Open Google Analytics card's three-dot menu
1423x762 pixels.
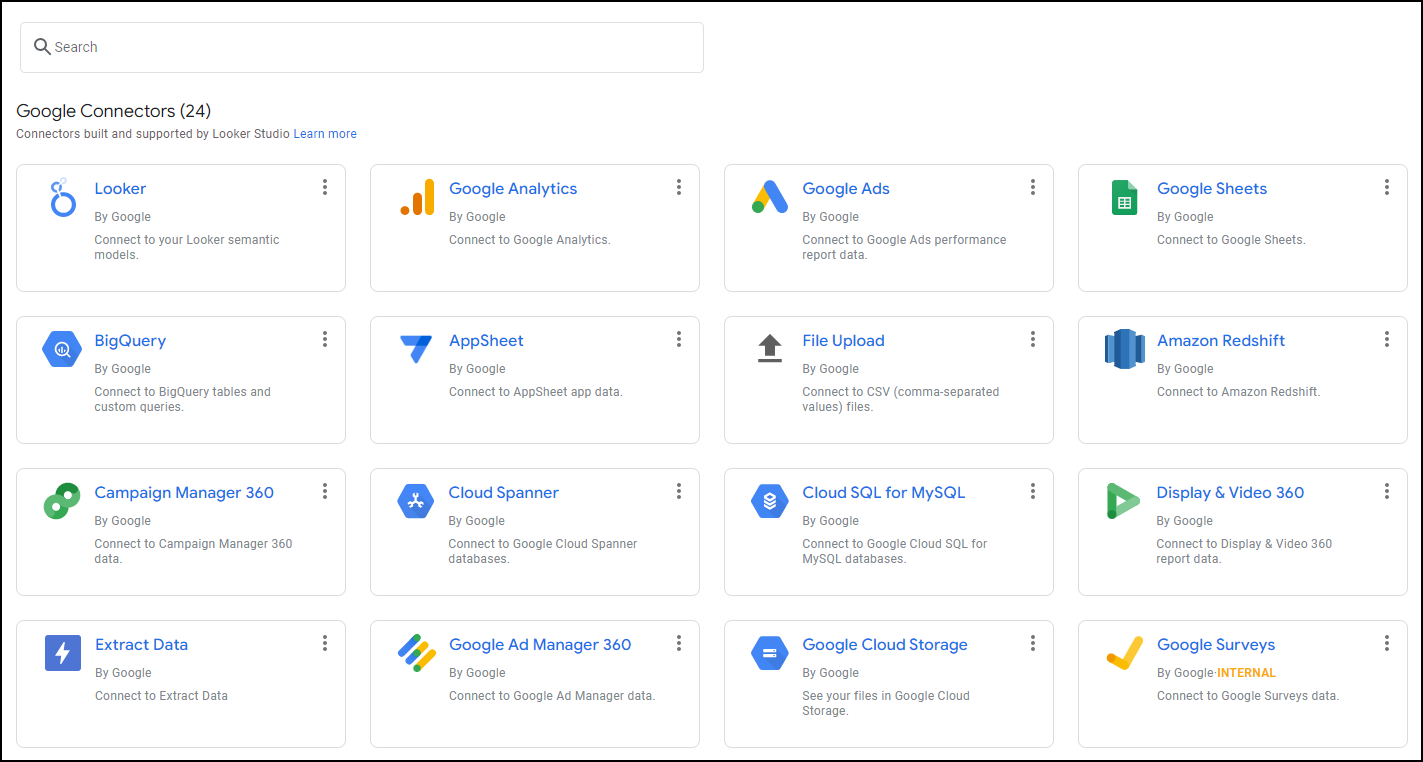679,187
